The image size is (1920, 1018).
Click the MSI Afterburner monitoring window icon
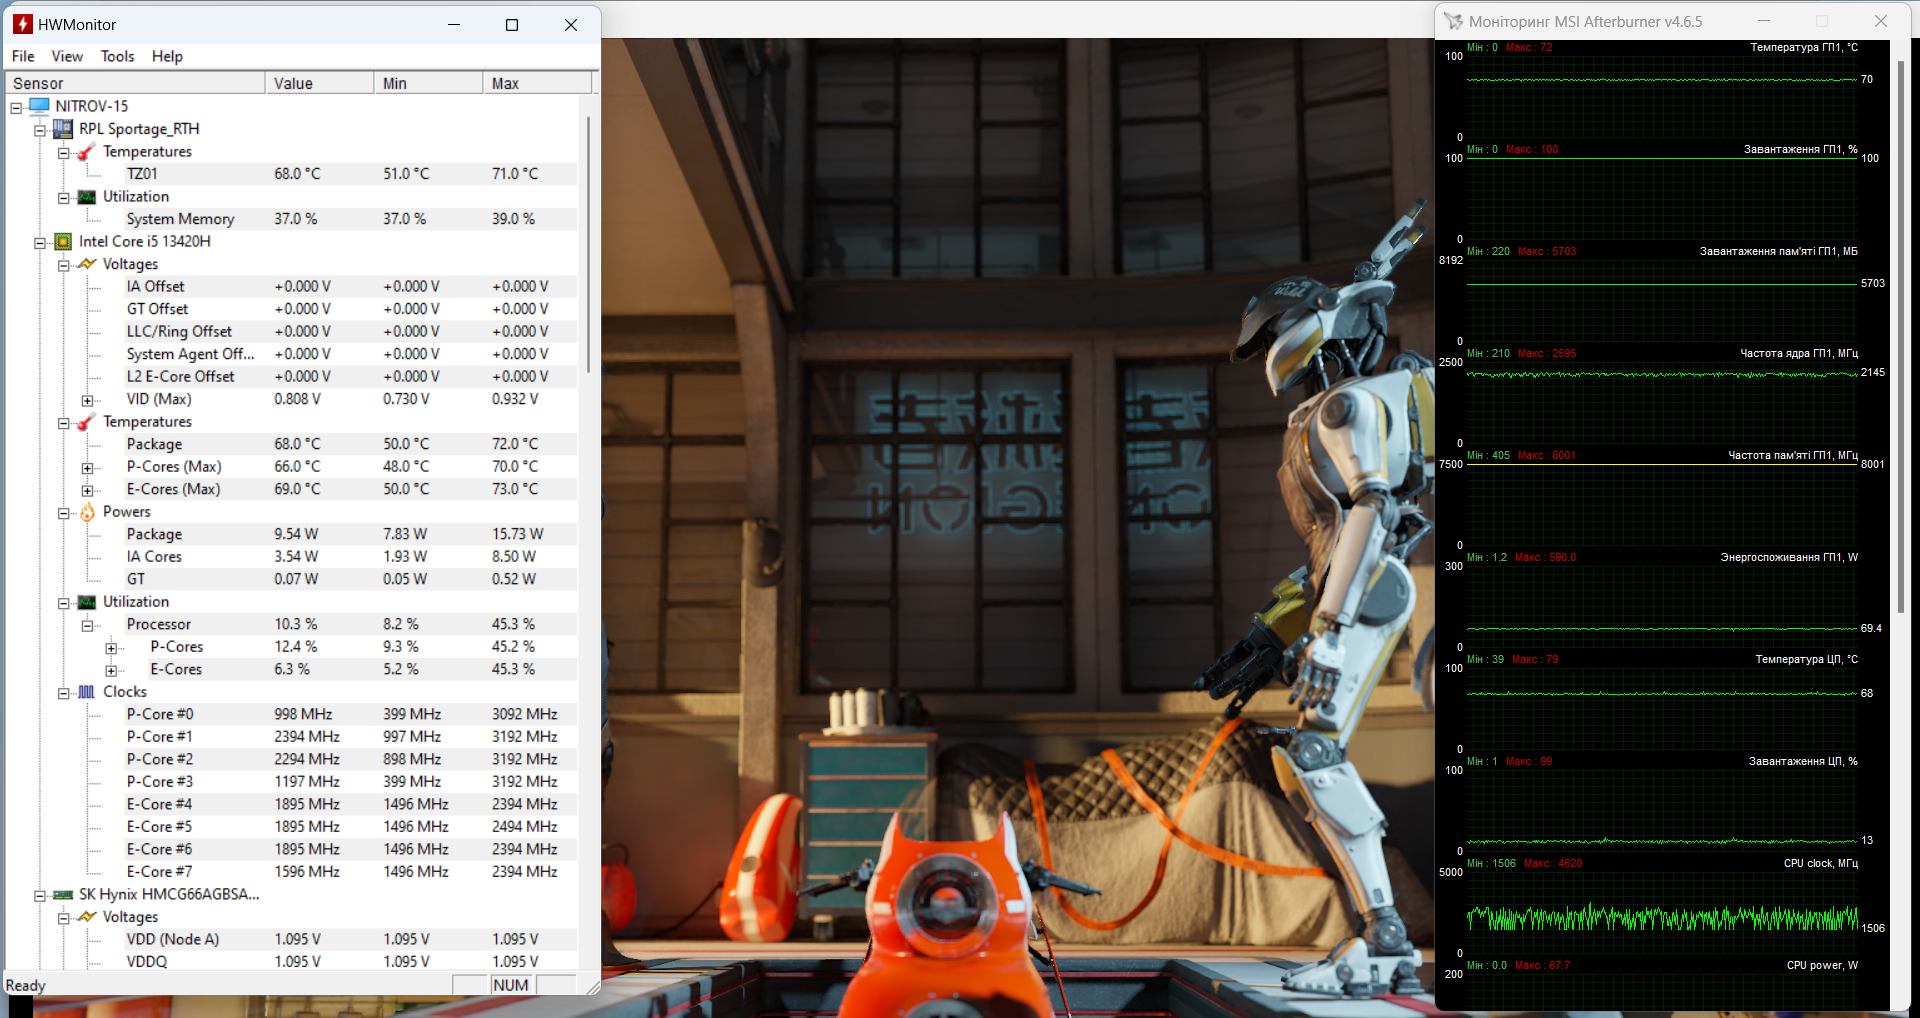(1453, 21)
